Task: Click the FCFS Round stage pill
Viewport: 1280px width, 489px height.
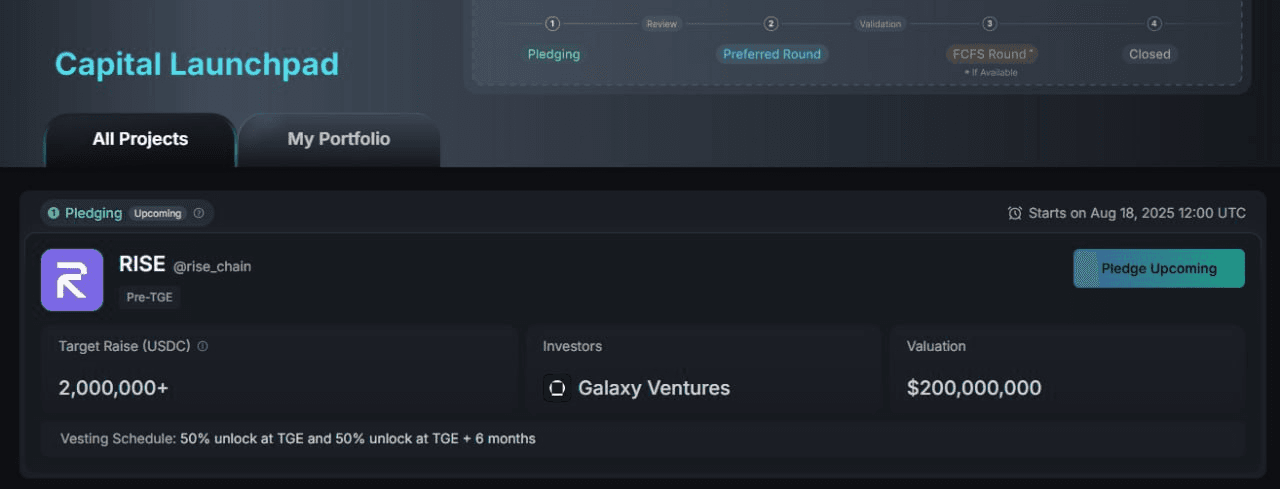Action: click(992, 54)
